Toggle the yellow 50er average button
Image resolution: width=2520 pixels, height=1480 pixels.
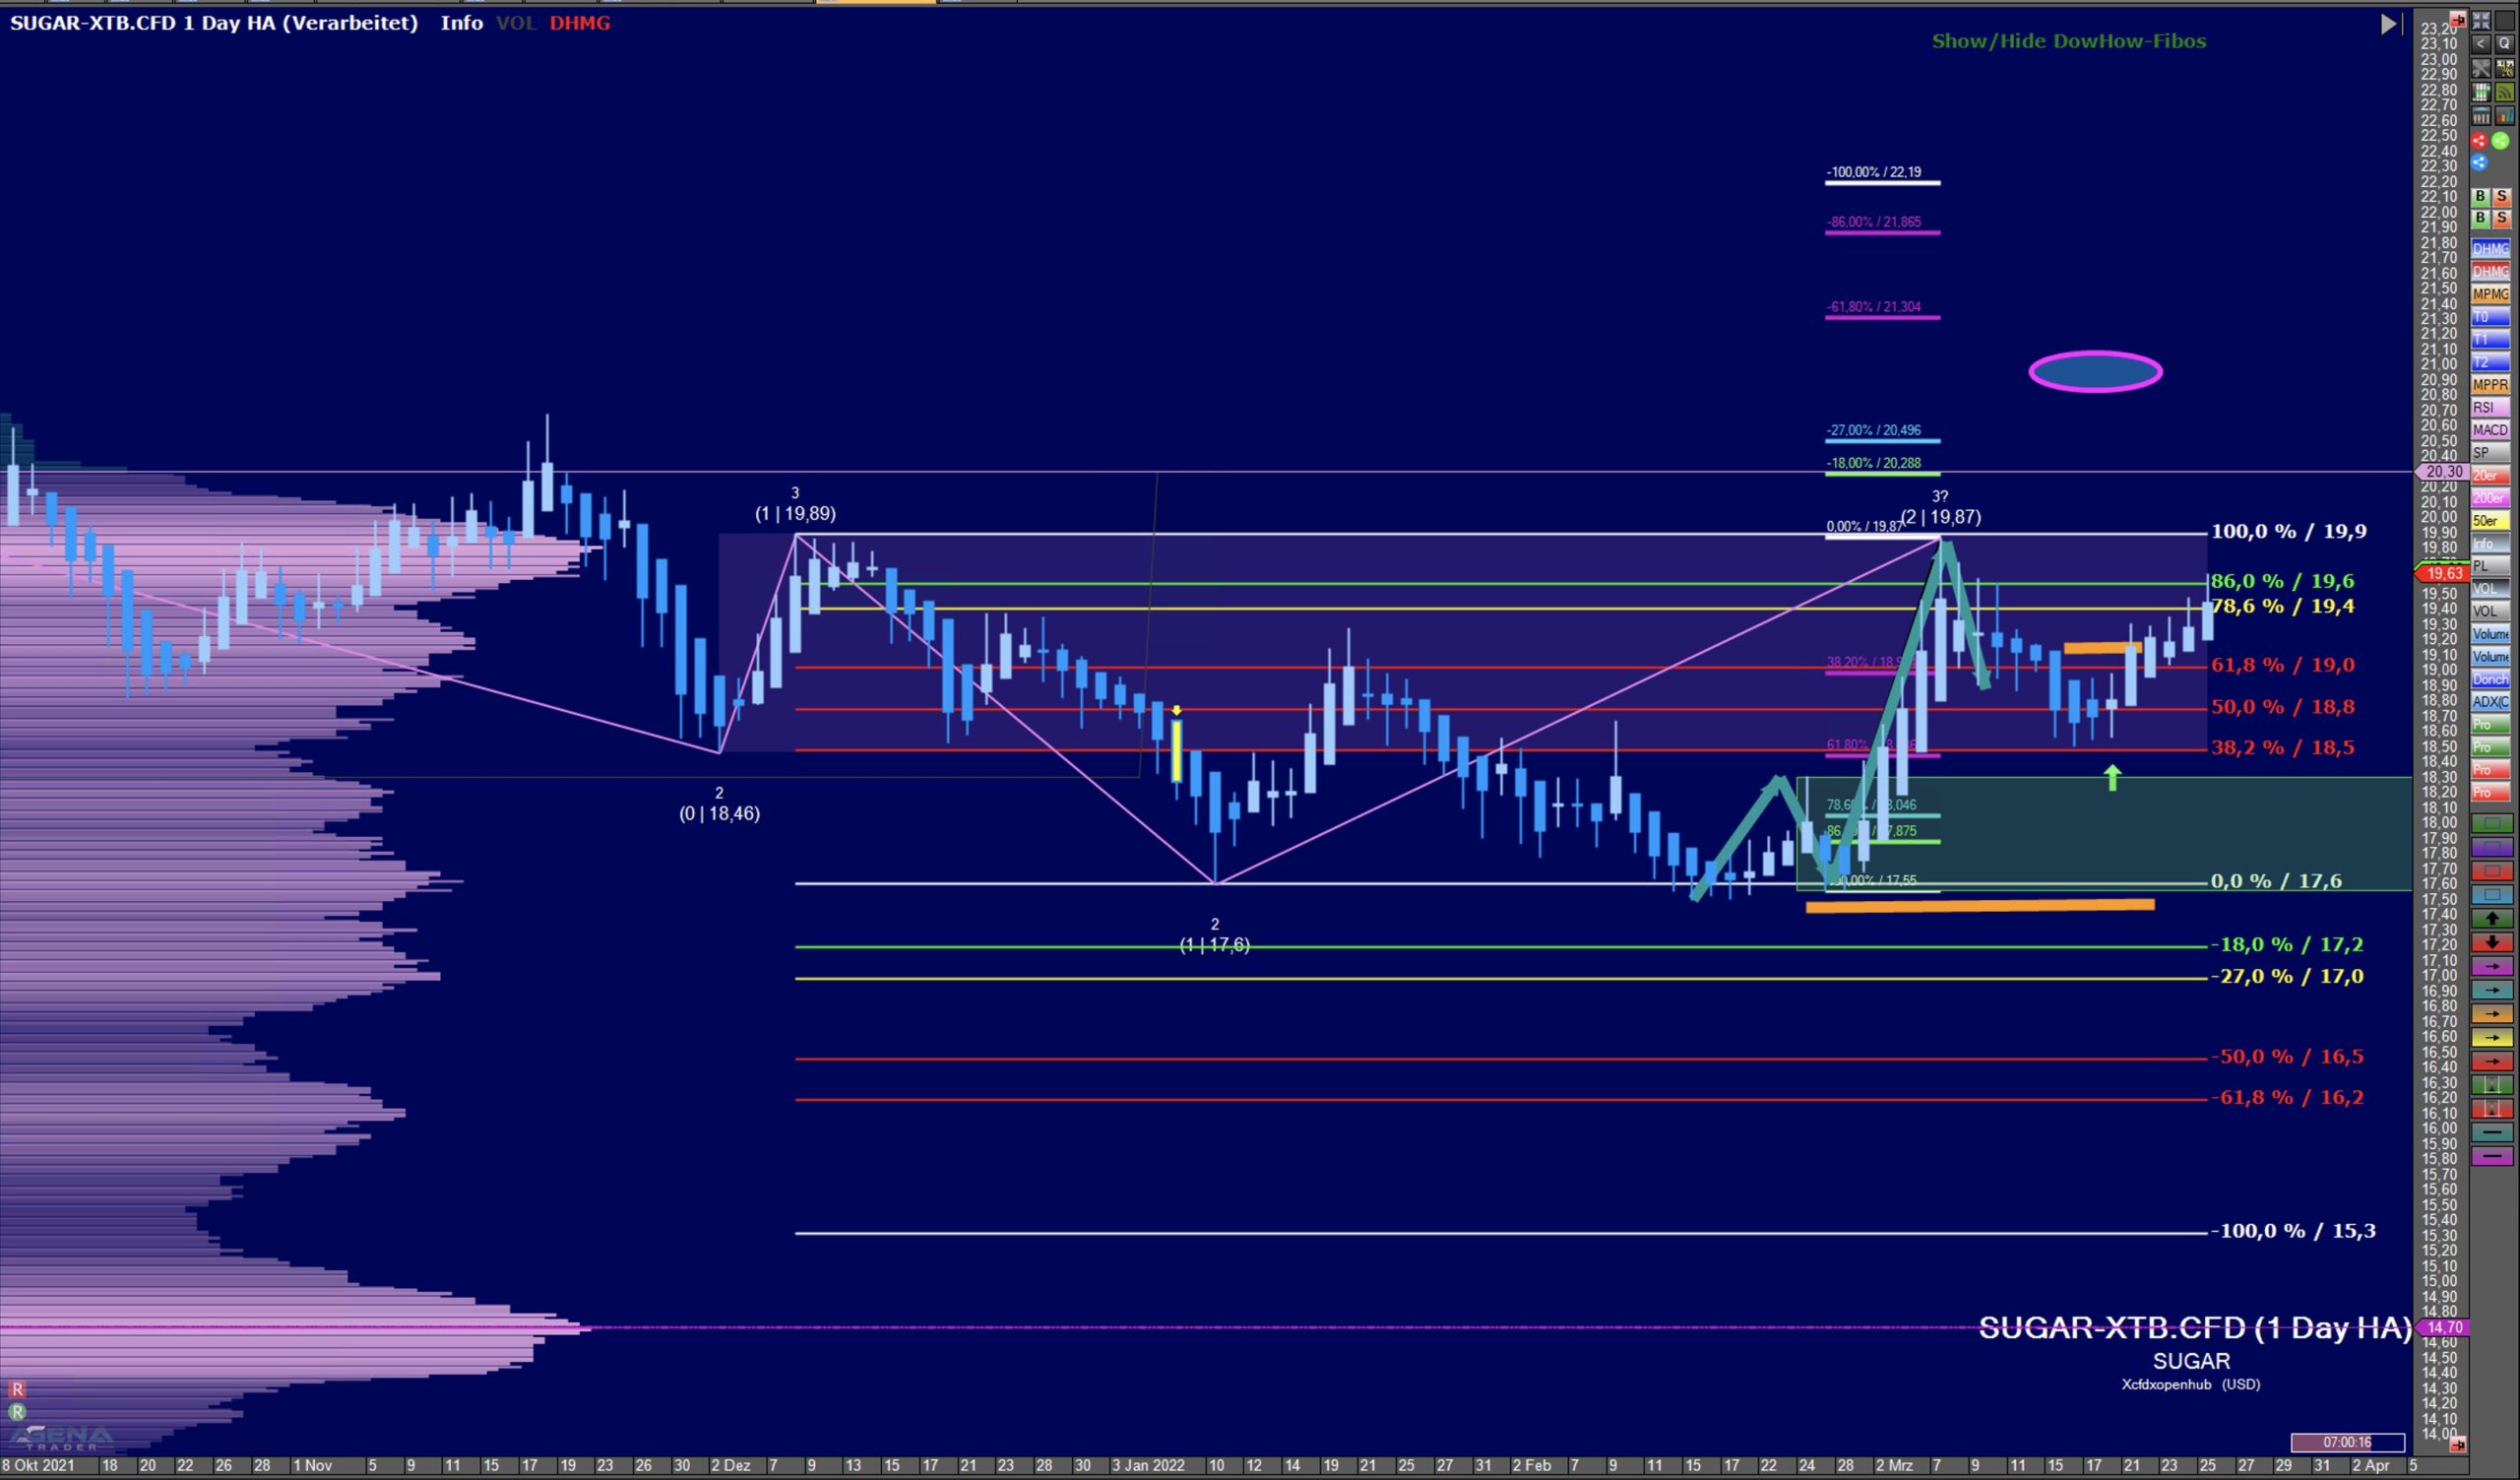(2489, 521)
